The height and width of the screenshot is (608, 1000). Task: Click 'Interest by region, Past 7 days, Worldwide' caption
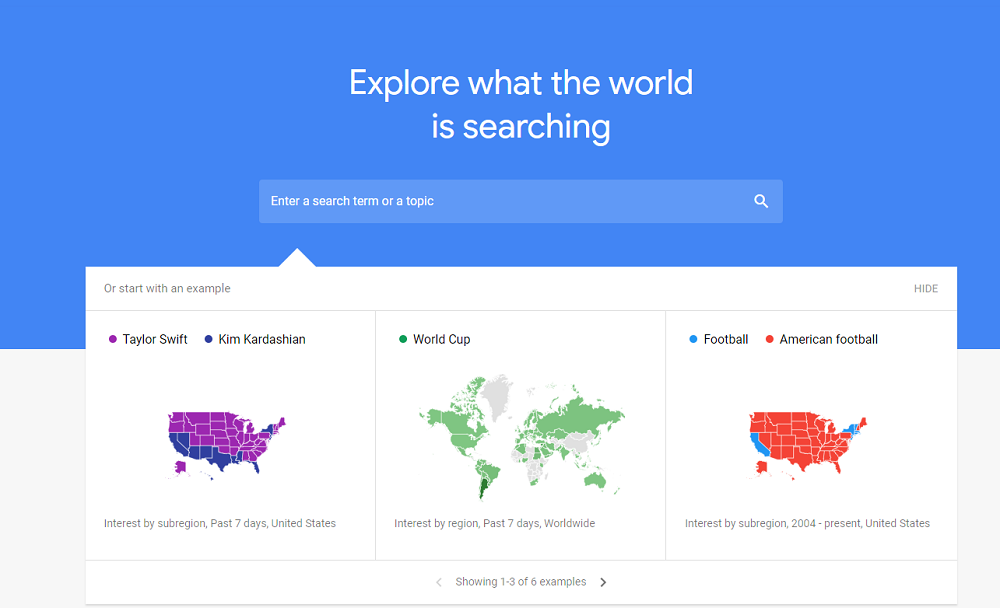click(495, 523)
